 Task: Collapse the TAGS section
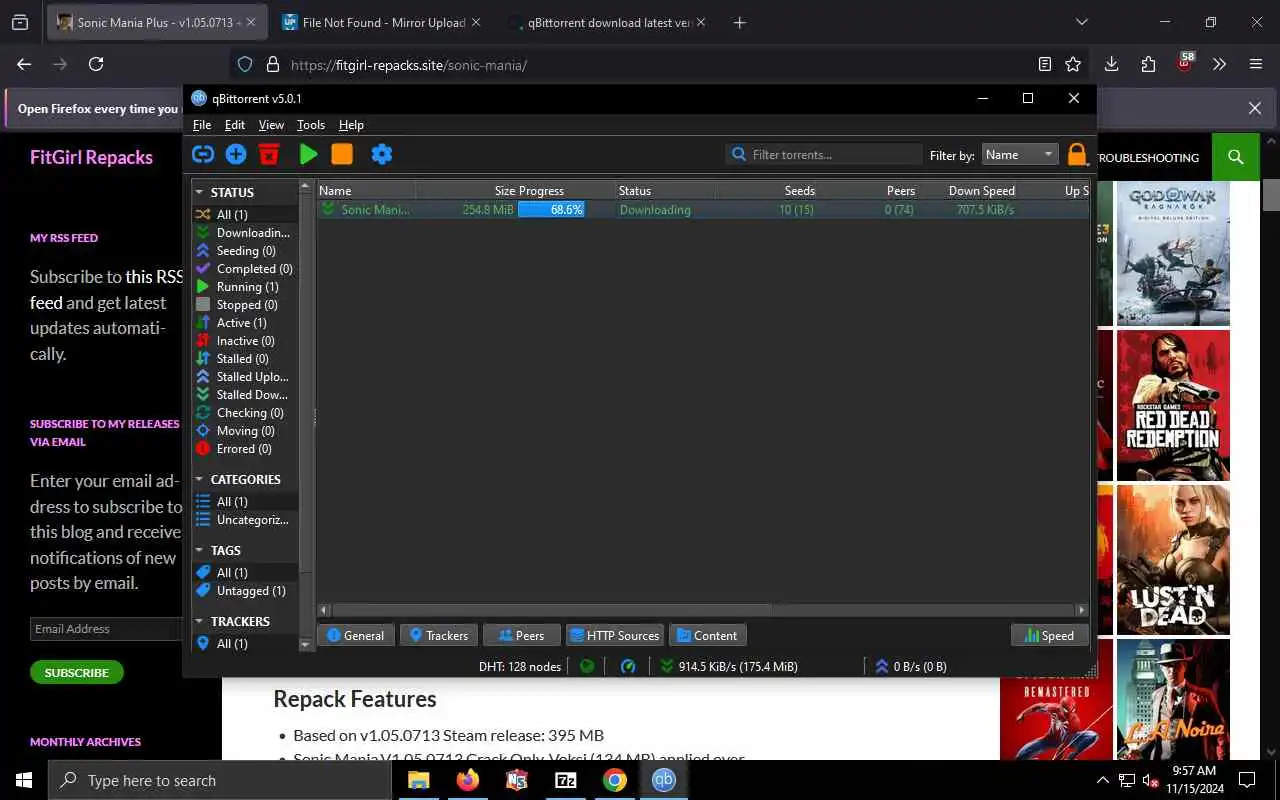[199, 550]
